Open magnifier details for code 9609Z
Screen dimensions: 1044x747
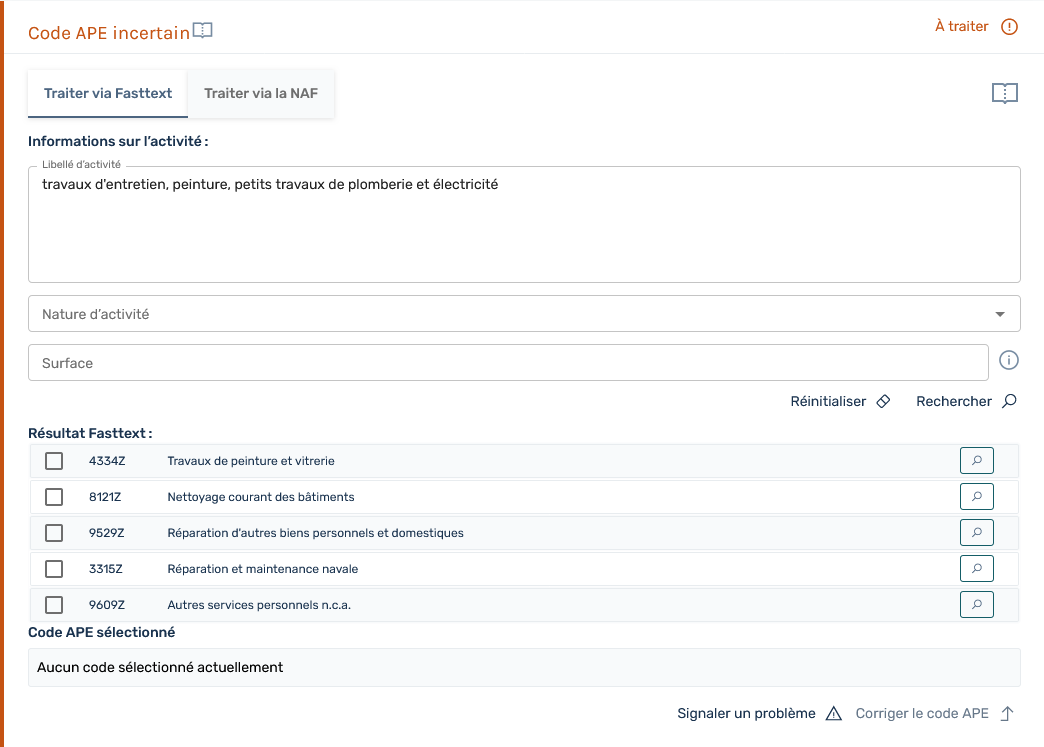pos(976,605)
